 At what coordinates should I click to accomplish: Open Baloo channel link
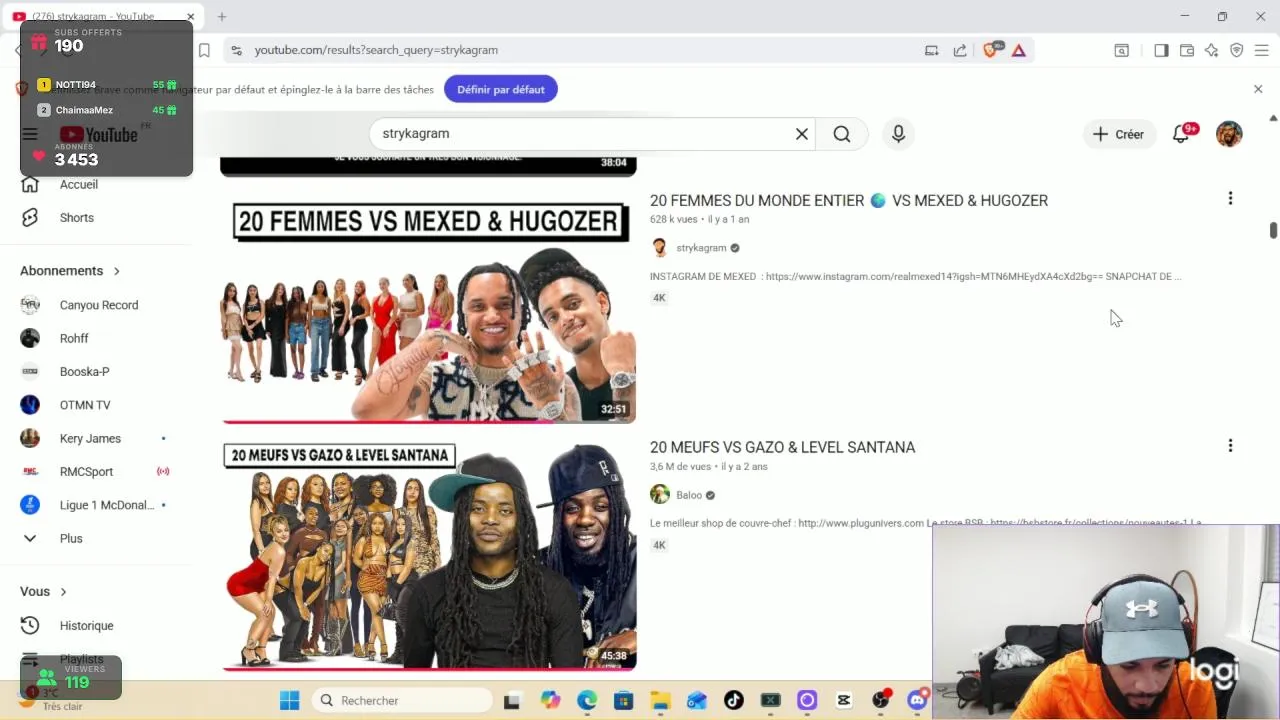coord(689,495)
